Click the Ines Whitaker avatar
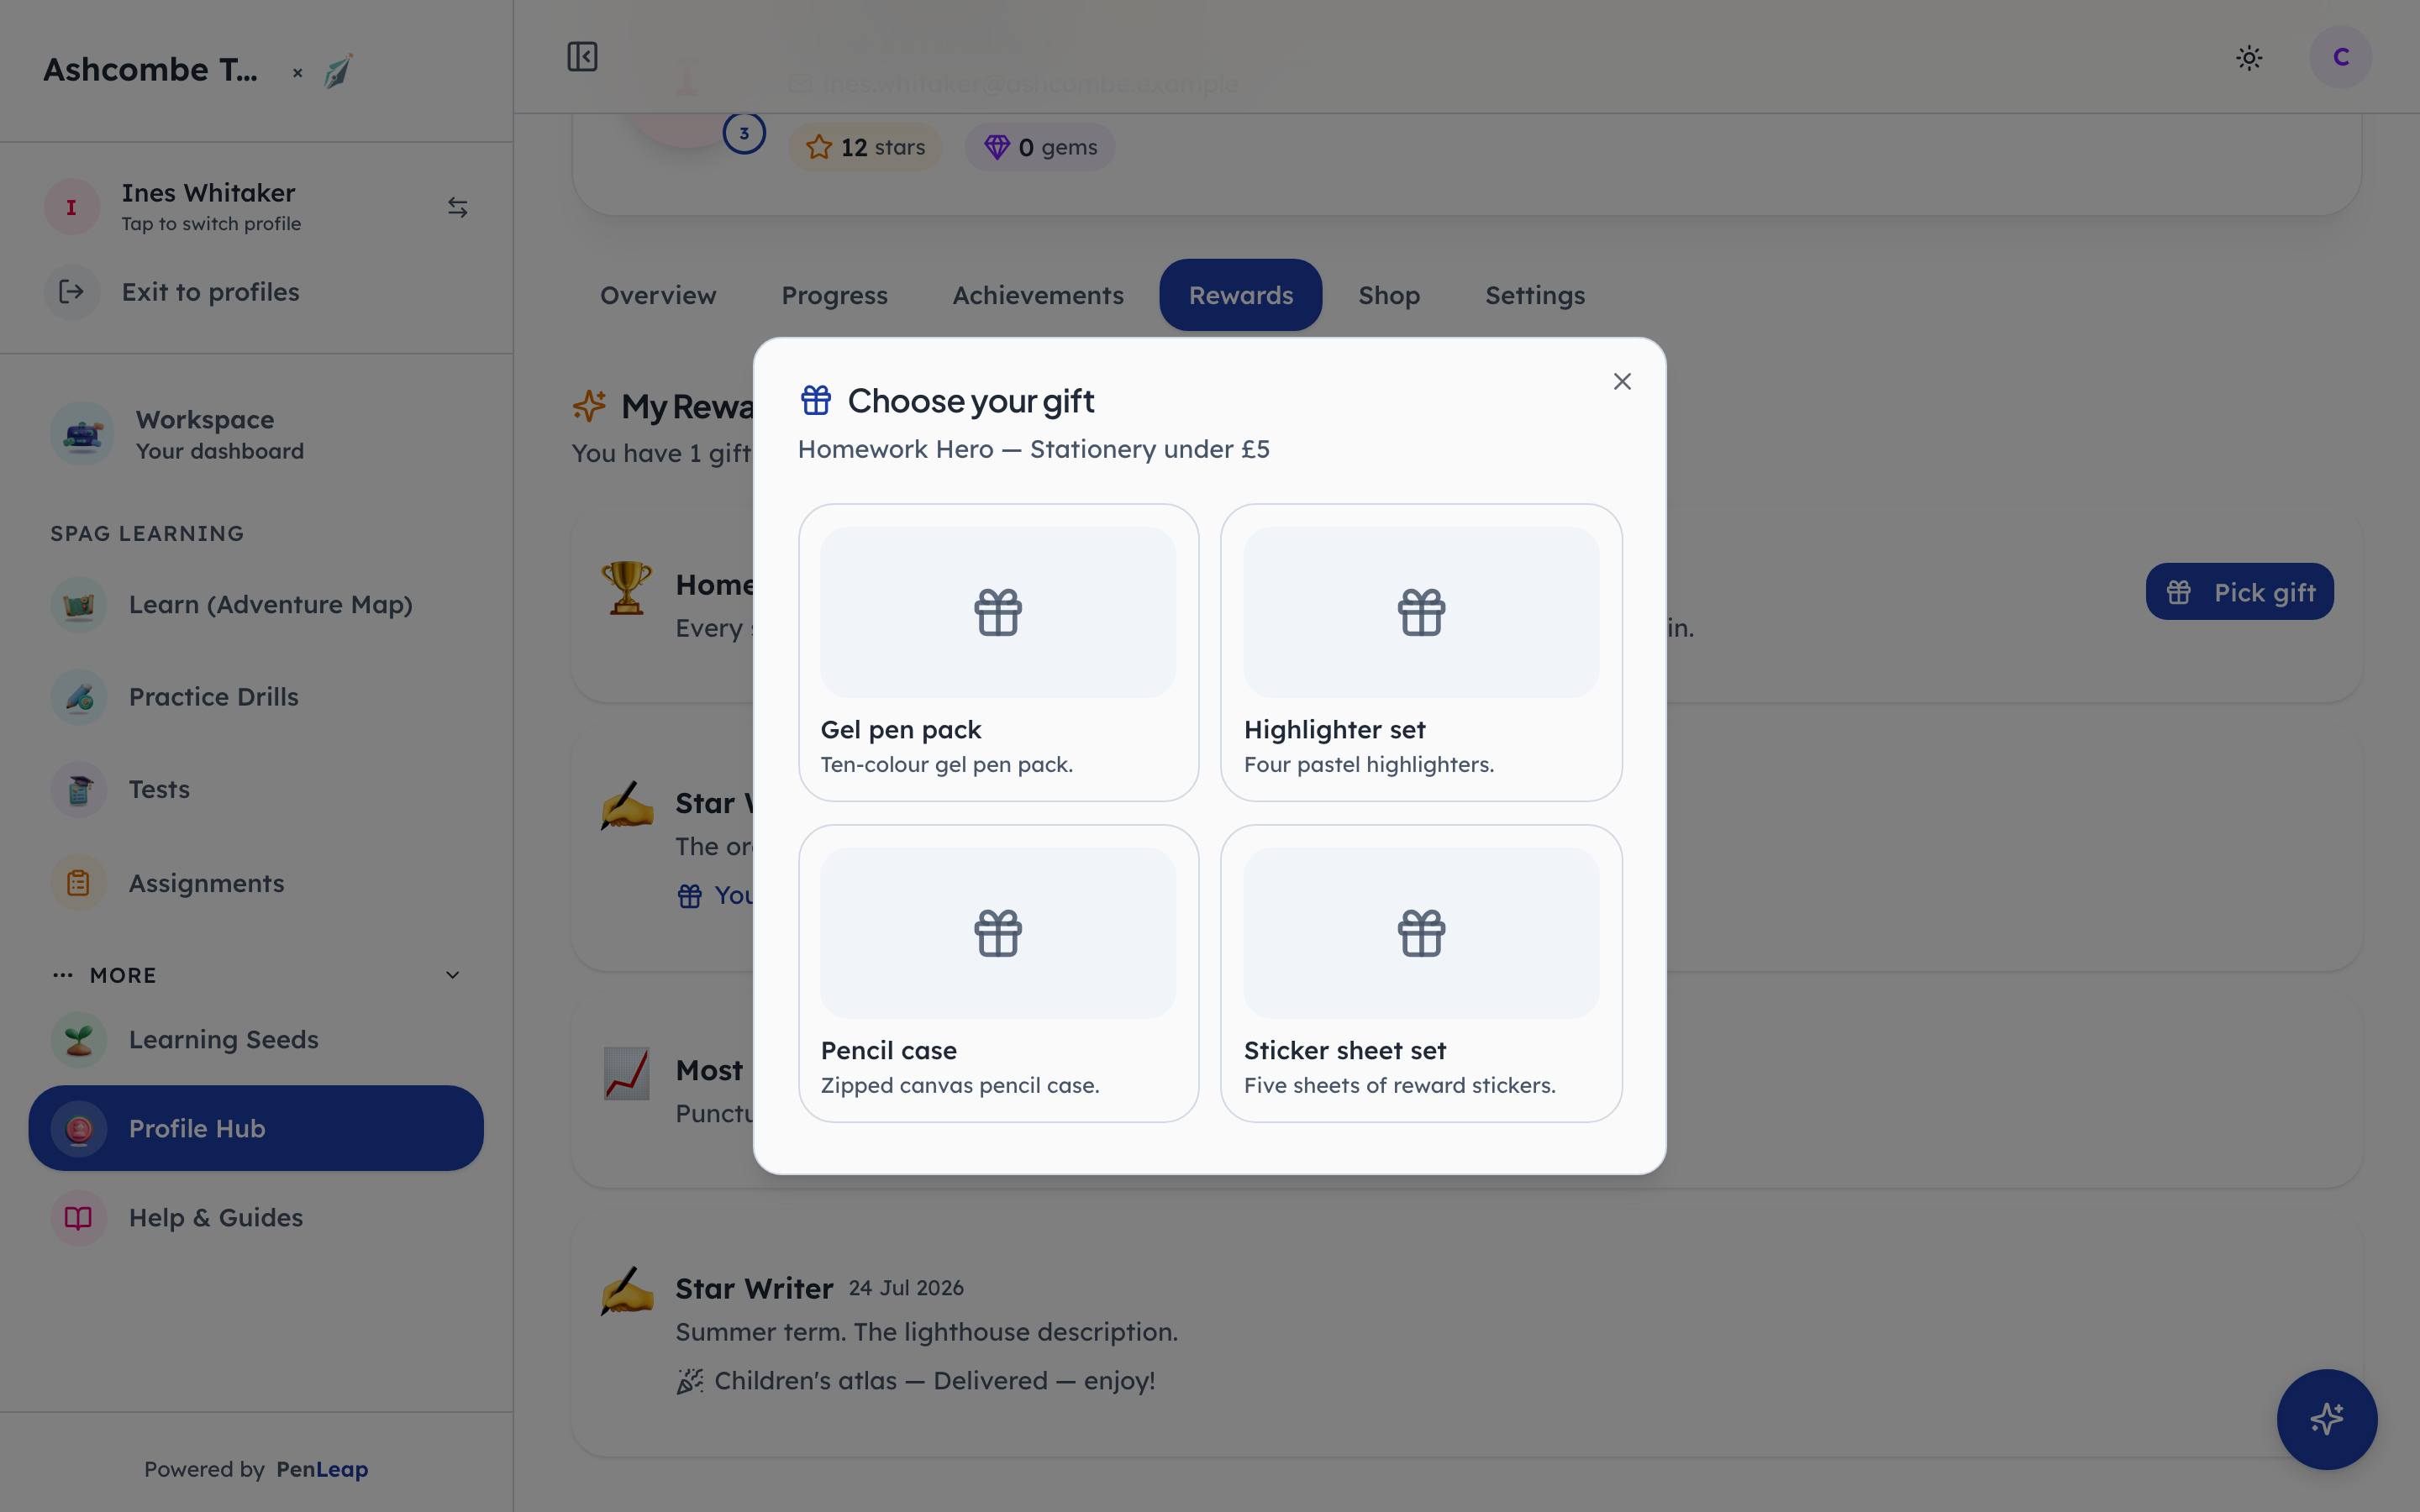Screen dimensions: 2420x1512 click(x=72, y=207)
